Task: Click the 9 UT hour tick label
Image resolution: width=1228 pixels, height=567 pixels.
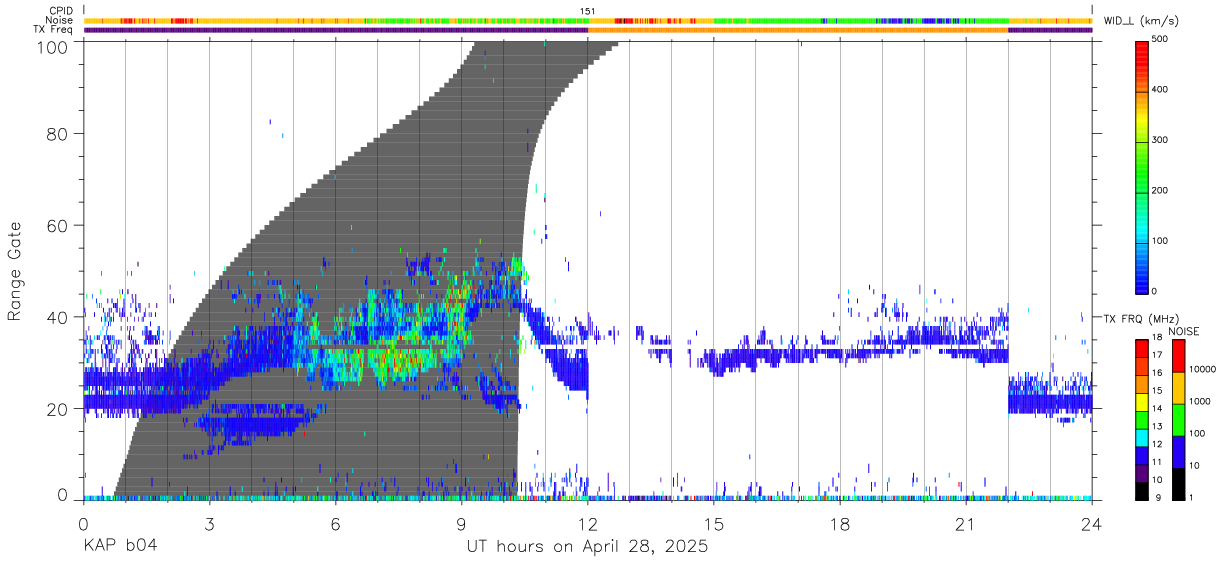Action: coord(461,524)
